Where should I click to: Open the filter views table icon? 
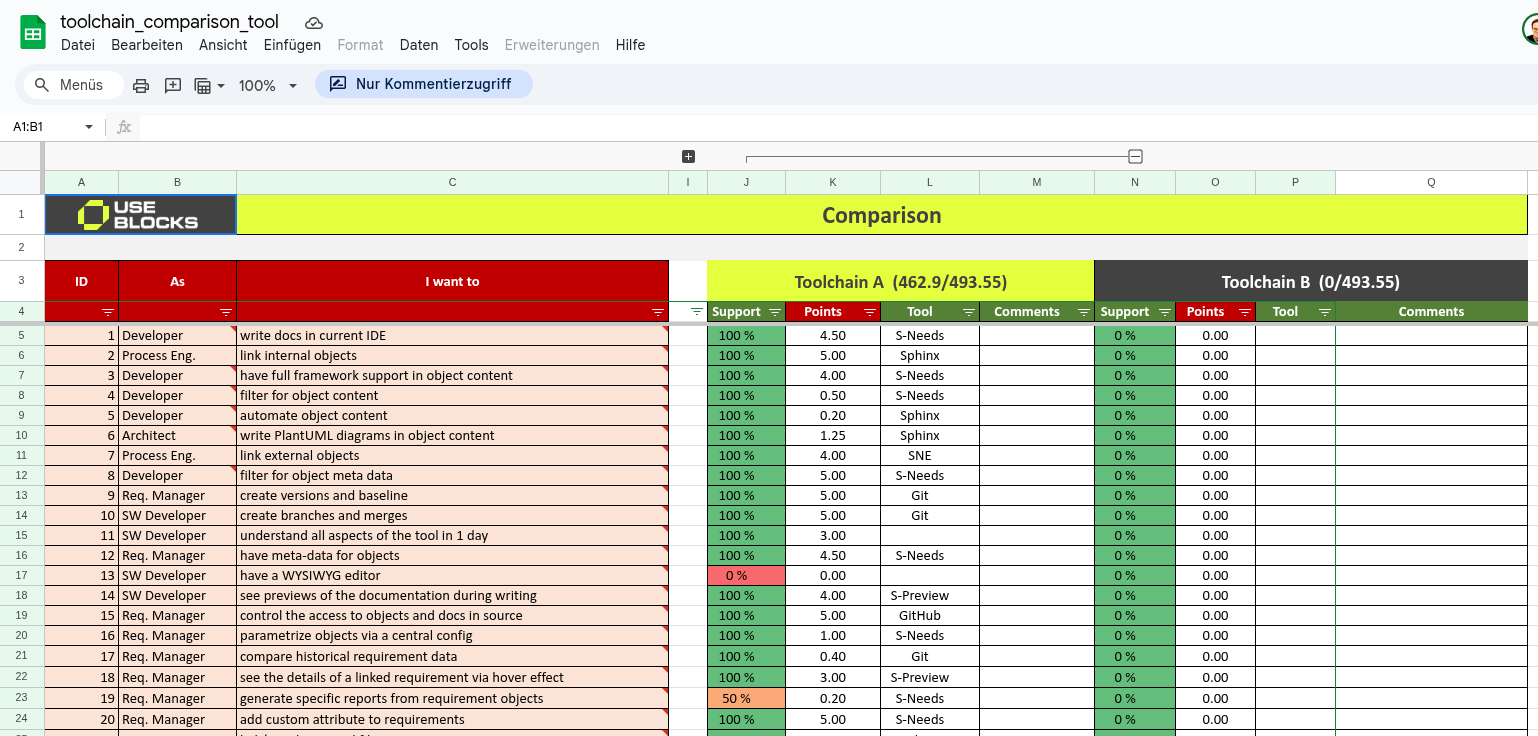coord(208,86)
